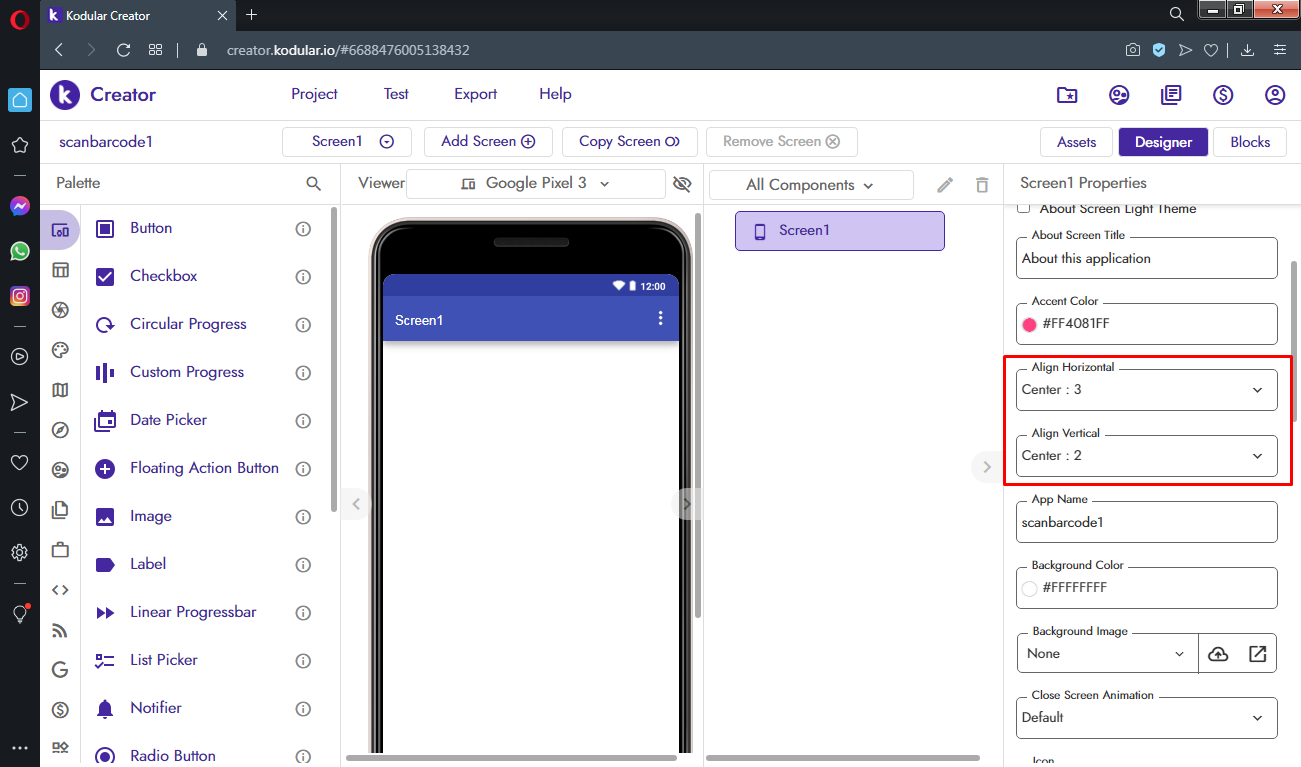Select the User Interface palette category

coord(60,230)
